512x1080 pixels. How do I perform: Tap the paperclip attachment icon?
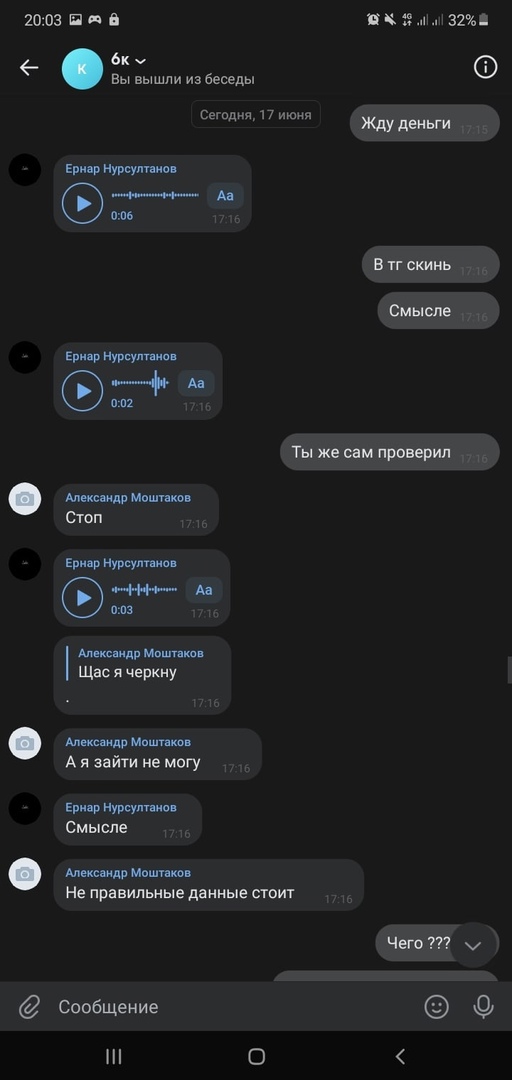[29, 1007]
